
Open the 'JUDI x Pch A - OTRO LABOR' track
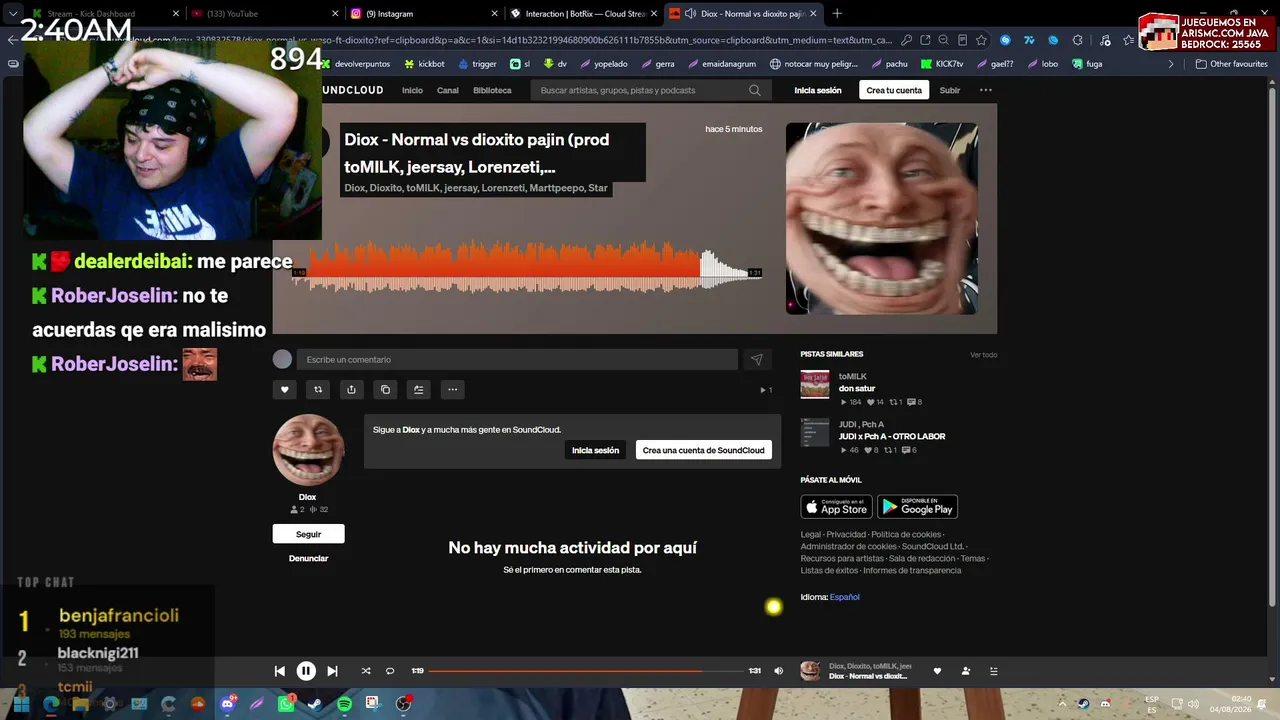point(892,436)
